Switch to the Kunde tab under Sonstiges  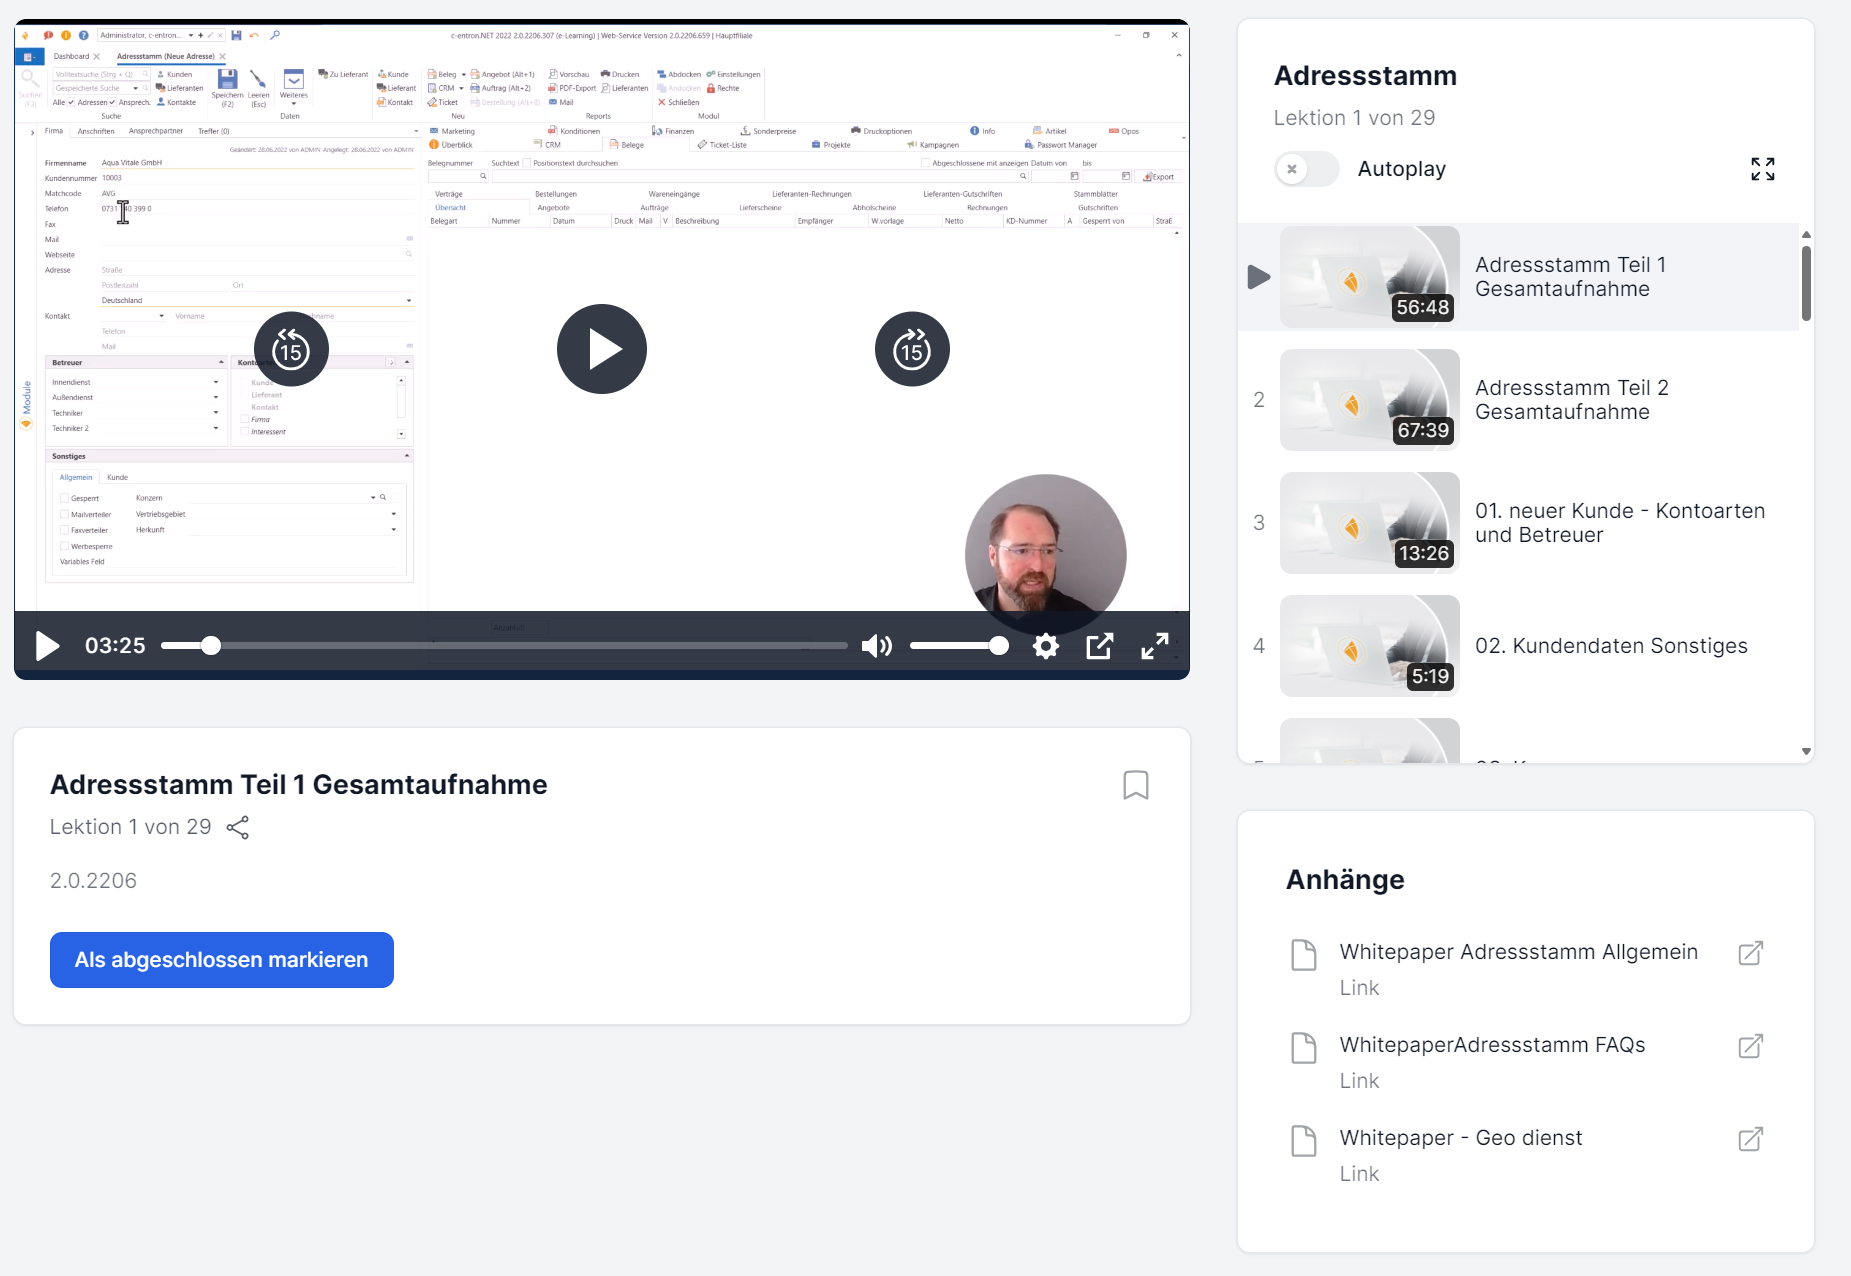[117, 478]
